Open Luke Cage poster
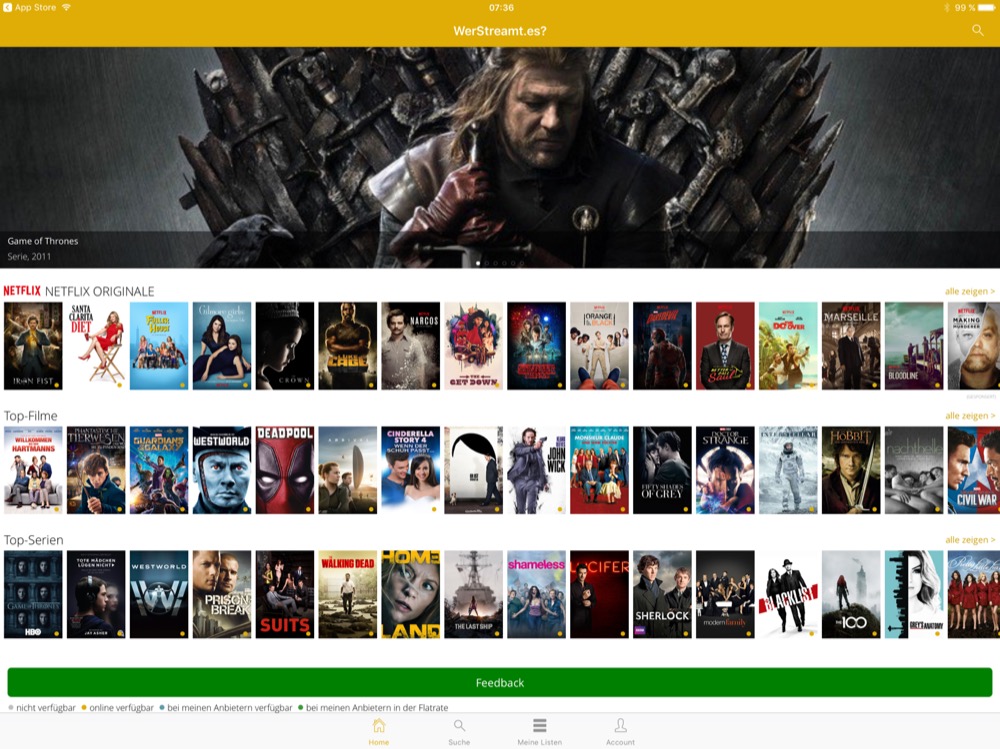Image resolution: width=1000 pixels, height=749 pixels. tap(348, 346)
